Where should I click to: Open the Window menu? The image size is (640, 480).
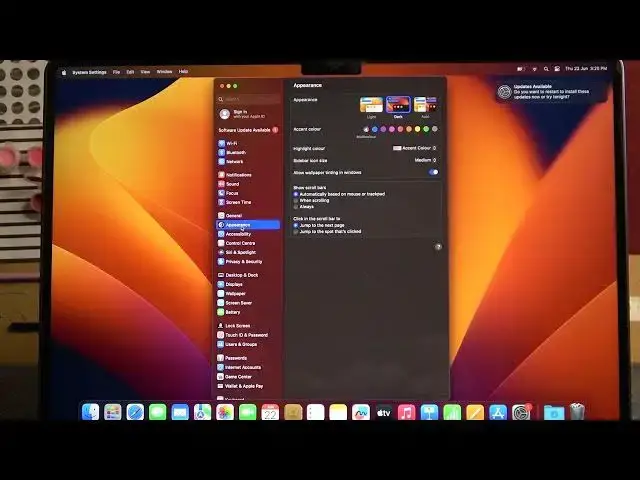164,71
